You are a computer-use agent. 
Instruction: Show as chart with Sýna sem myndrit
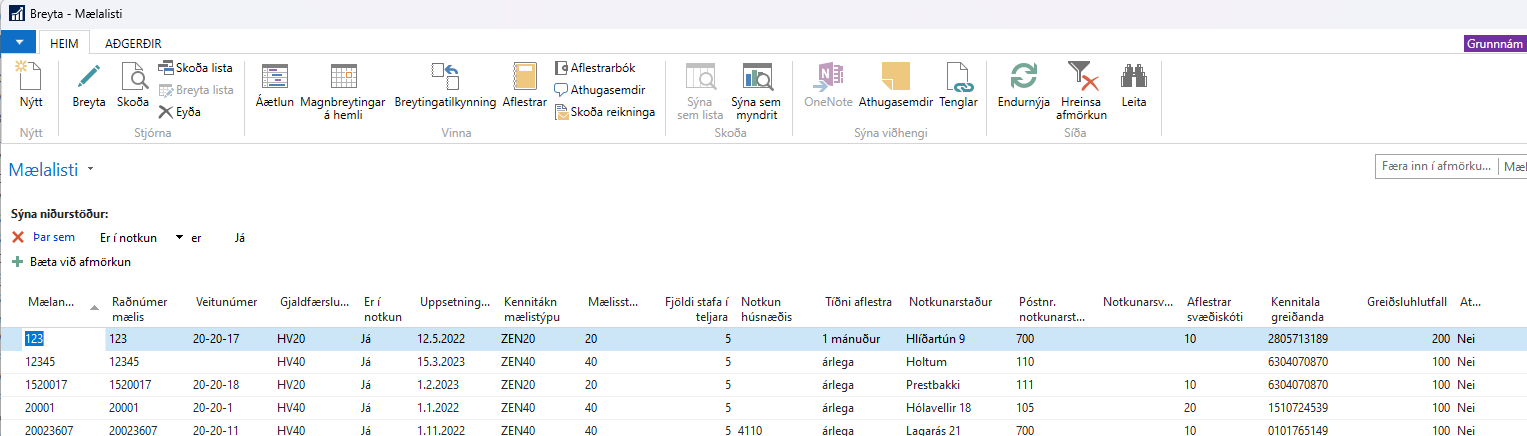755,78
